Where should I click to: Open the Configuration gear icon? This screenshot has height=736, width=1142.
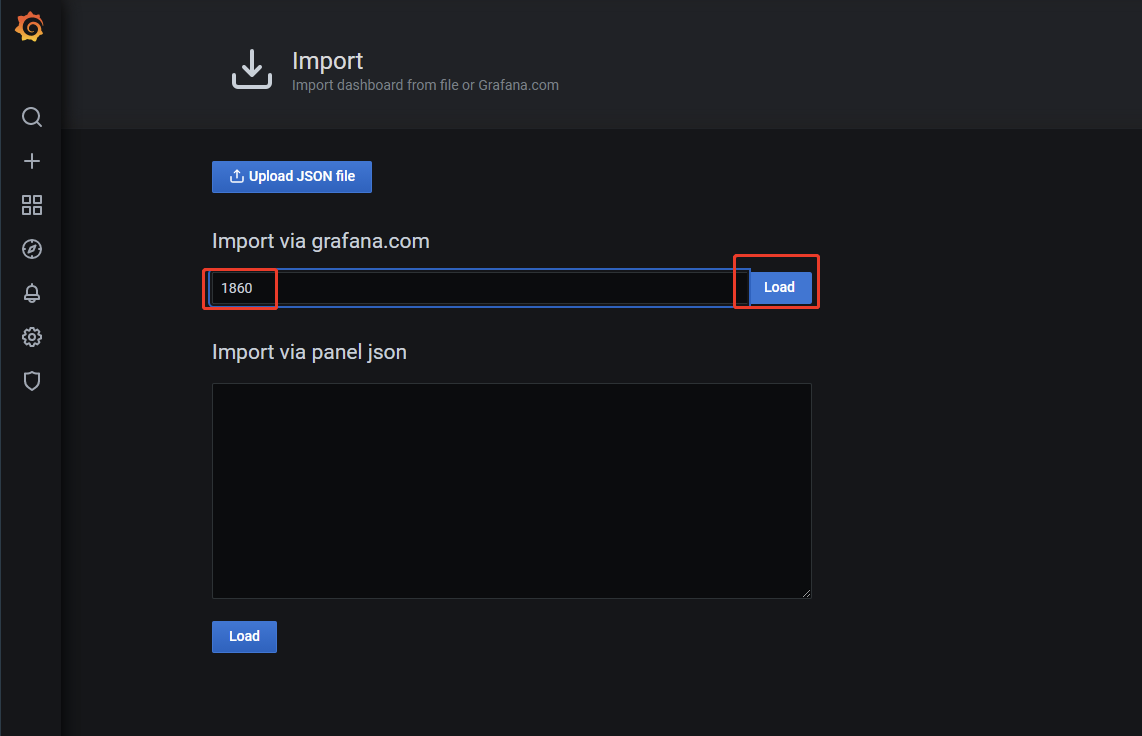pos(31,337)
